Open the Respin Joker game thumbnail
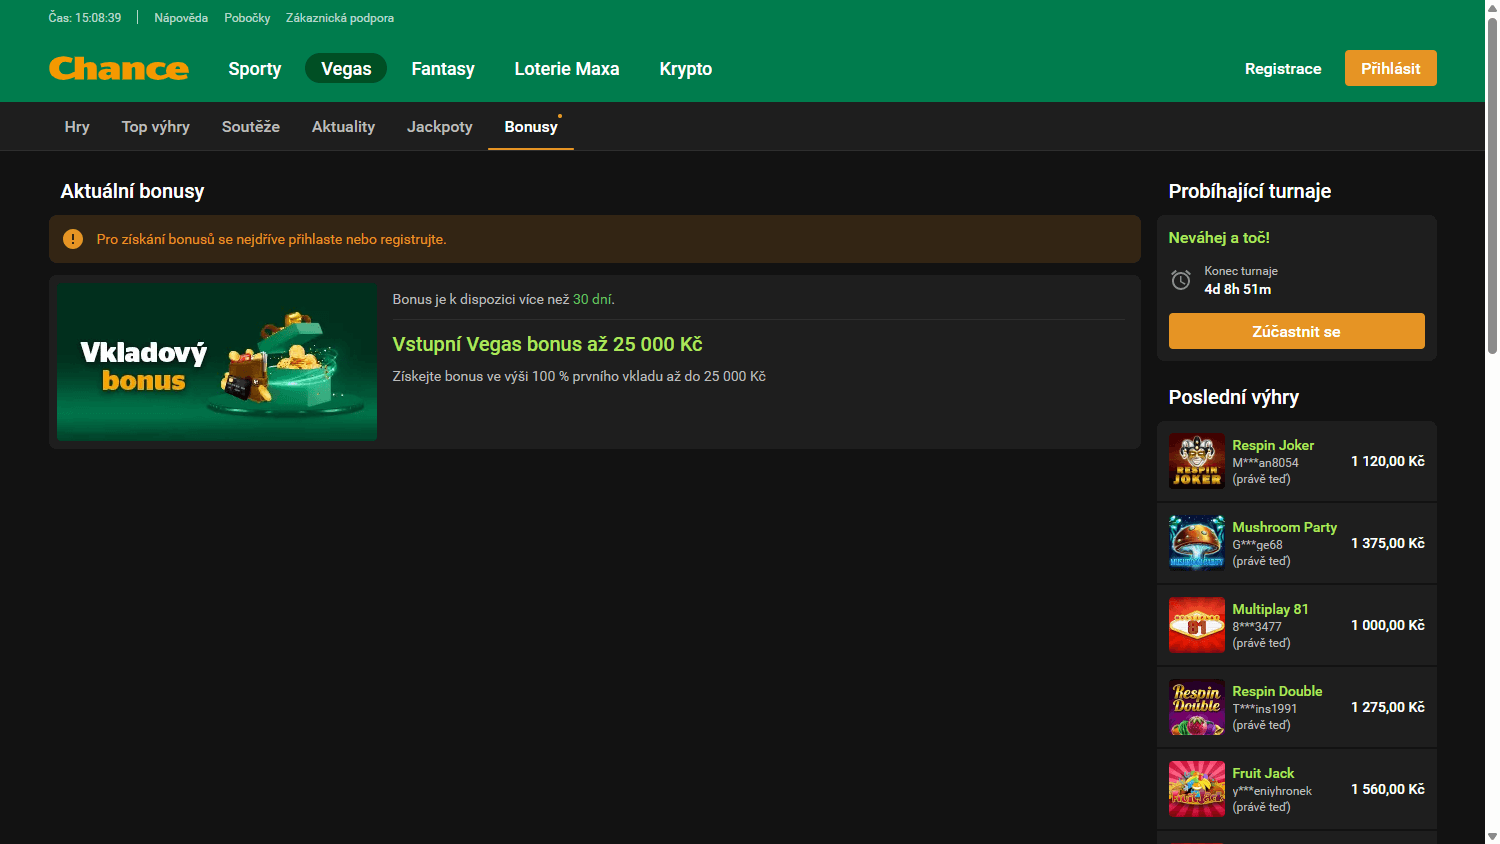The width and height of the screenshot is (1500, 844). tap(1196, 461)
